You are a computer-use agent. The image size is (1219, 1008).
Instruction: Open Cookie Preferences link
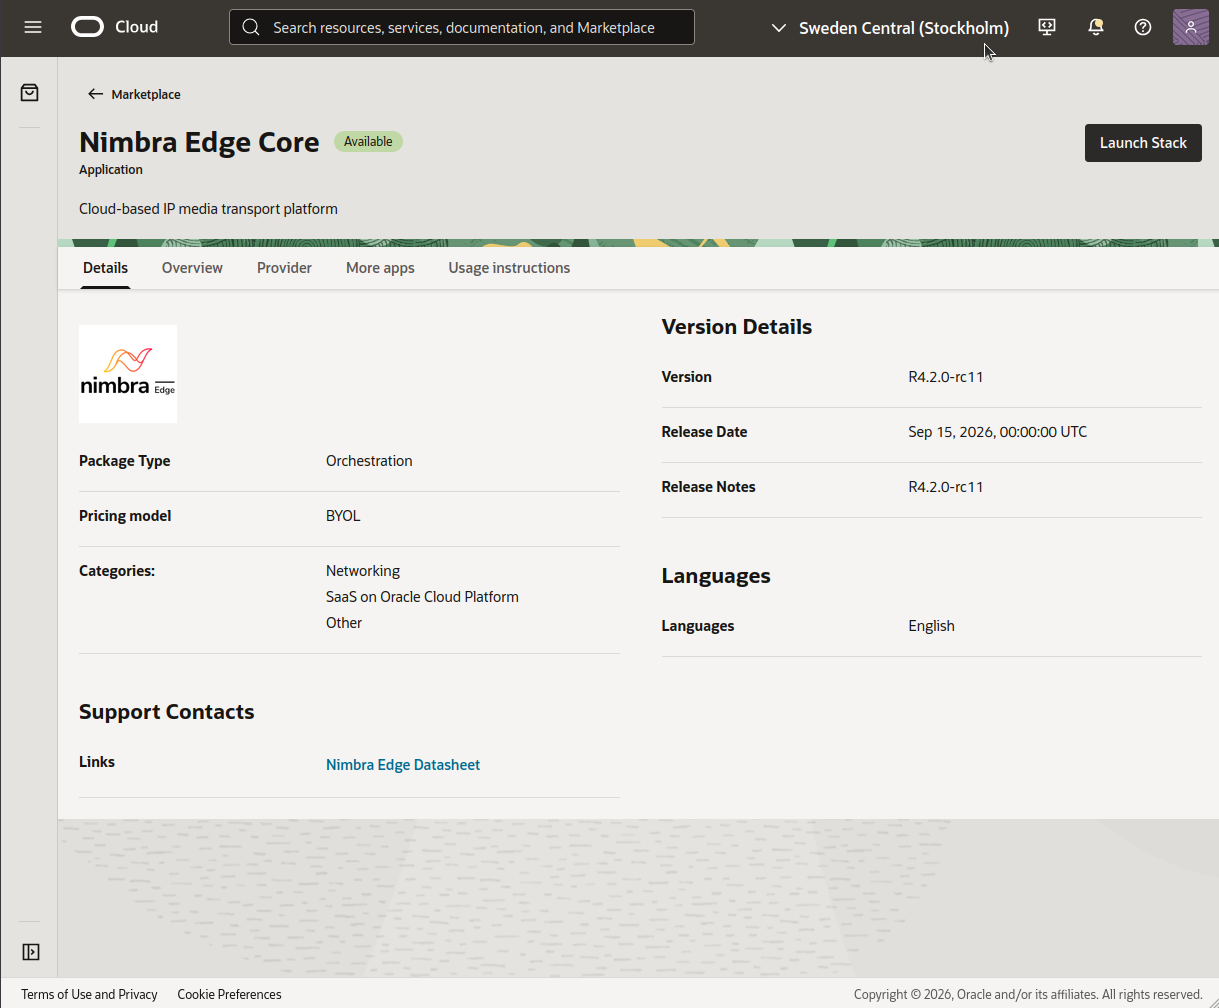[229, 994]
